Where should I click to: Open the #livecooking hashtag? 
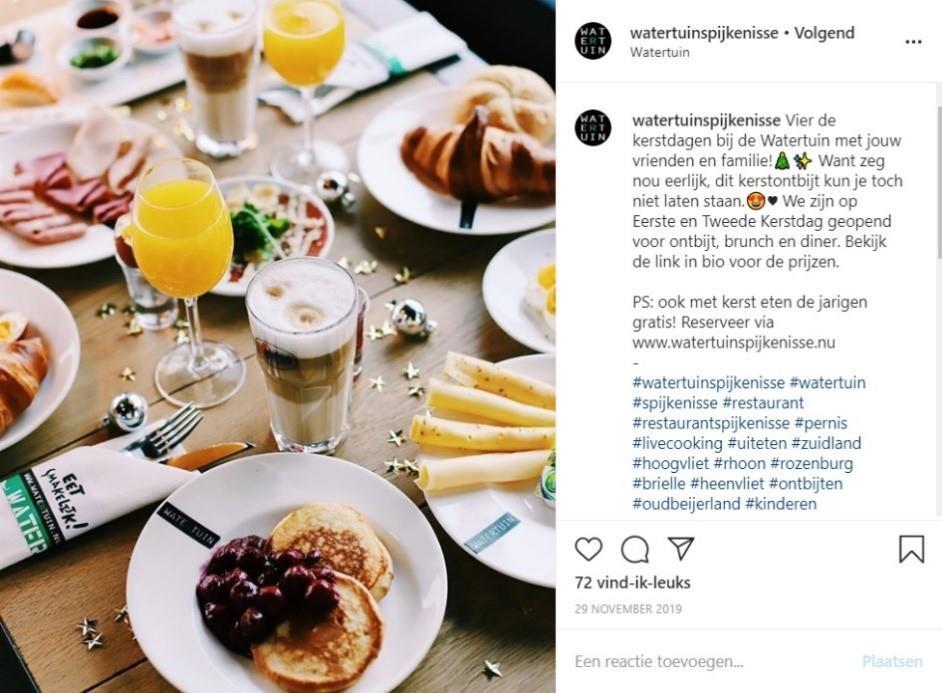(x=677, y=443)
